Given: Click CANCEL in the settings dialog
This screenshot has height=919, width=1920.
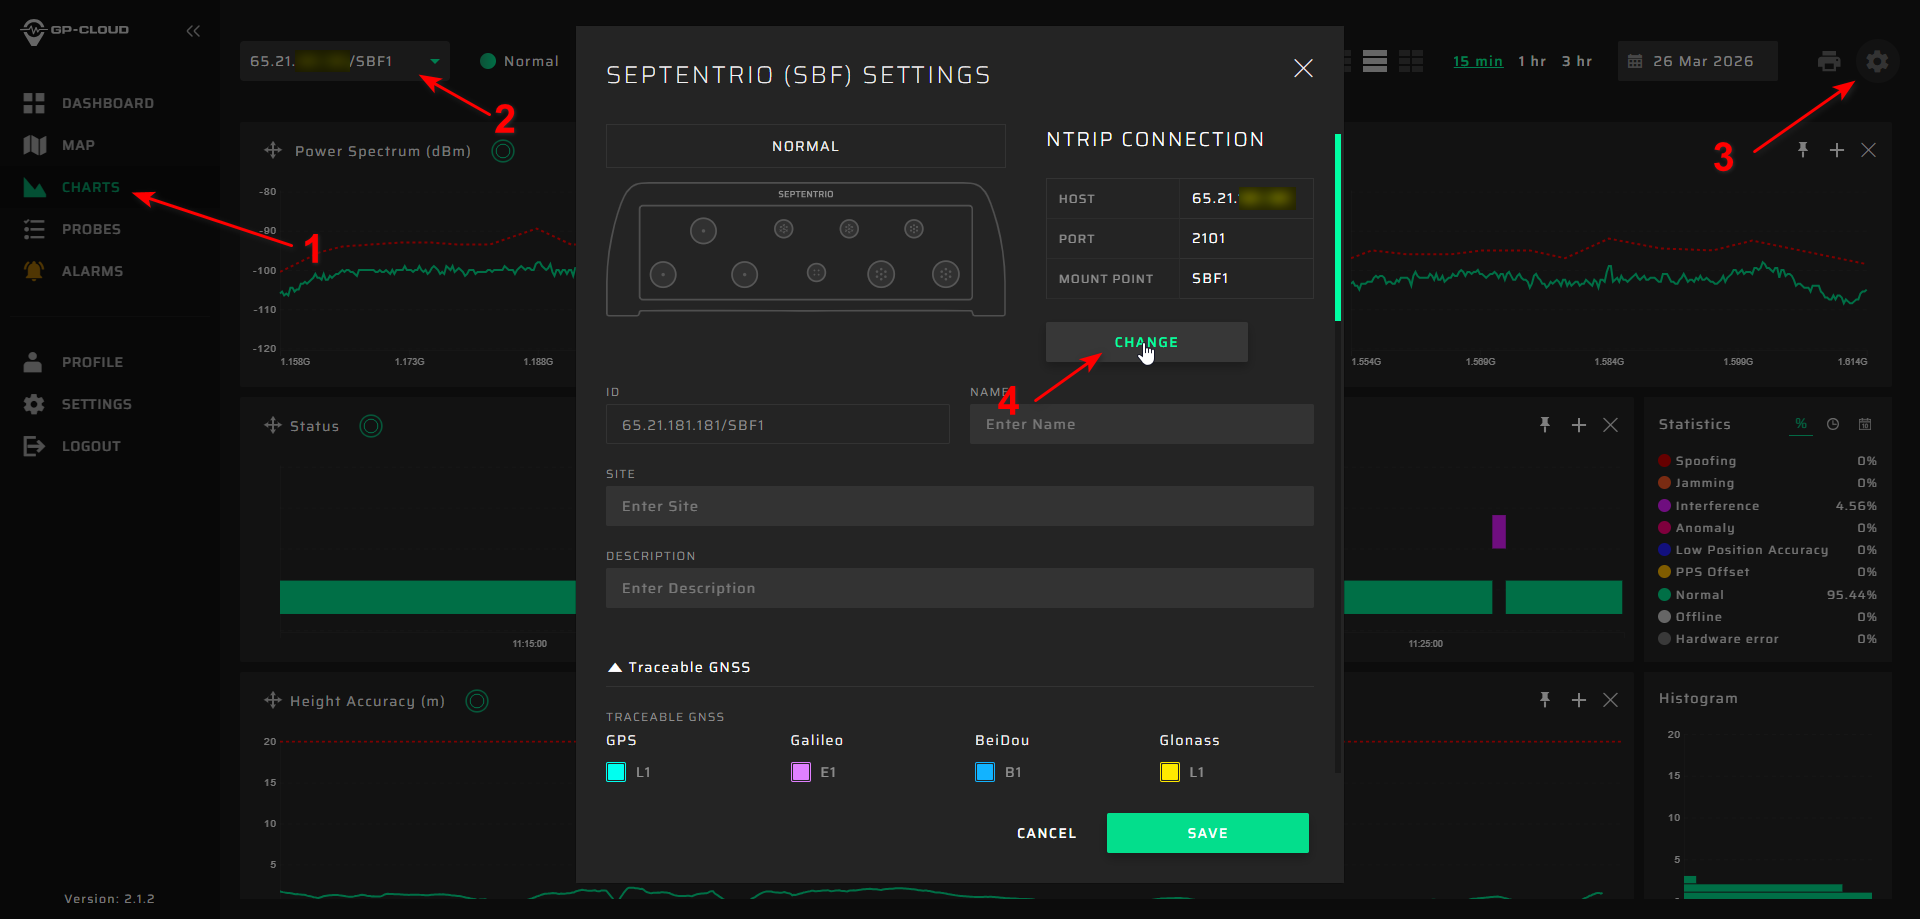Looking at the screenshot, I should (1047, 833).
